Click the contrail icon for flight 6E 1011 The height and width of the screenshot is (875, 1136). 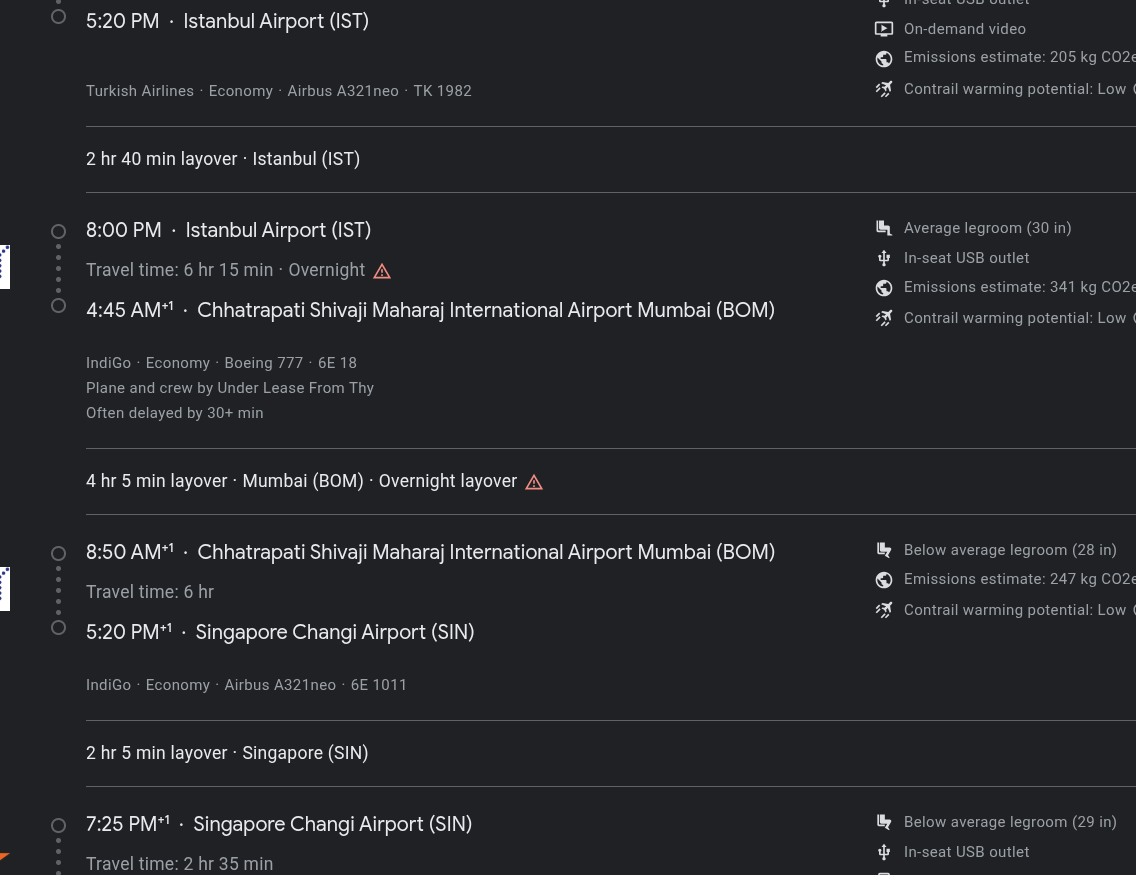point(884,610)
